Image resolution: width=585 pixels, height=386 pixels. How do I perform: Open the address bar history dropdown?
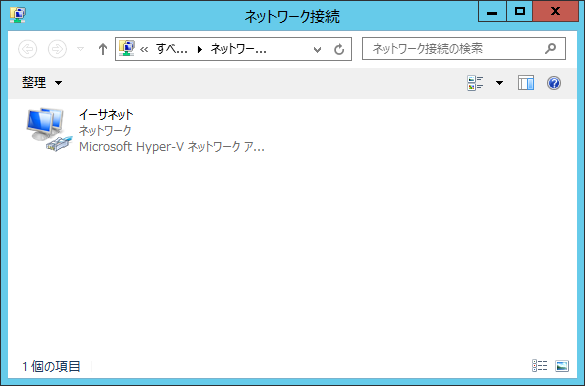click(x=317, y=49)
